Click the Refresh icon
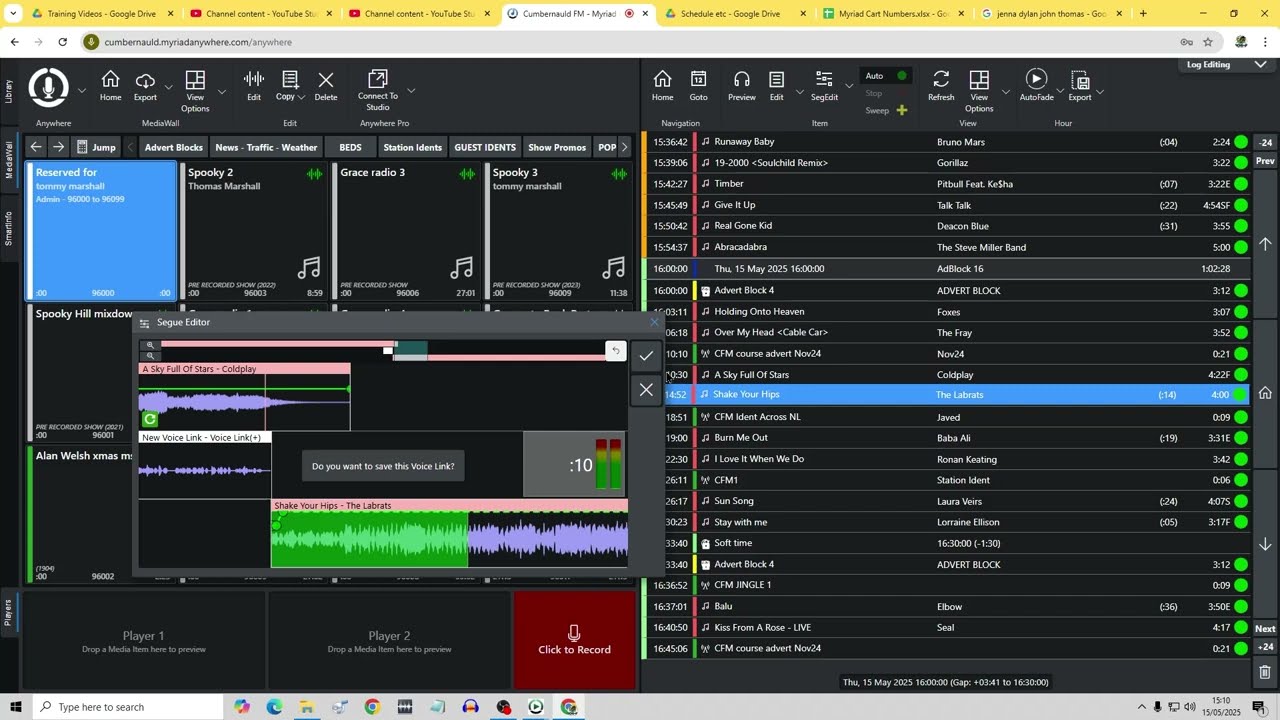This screenshot has width=1280, height=720. tap(941, 80)
